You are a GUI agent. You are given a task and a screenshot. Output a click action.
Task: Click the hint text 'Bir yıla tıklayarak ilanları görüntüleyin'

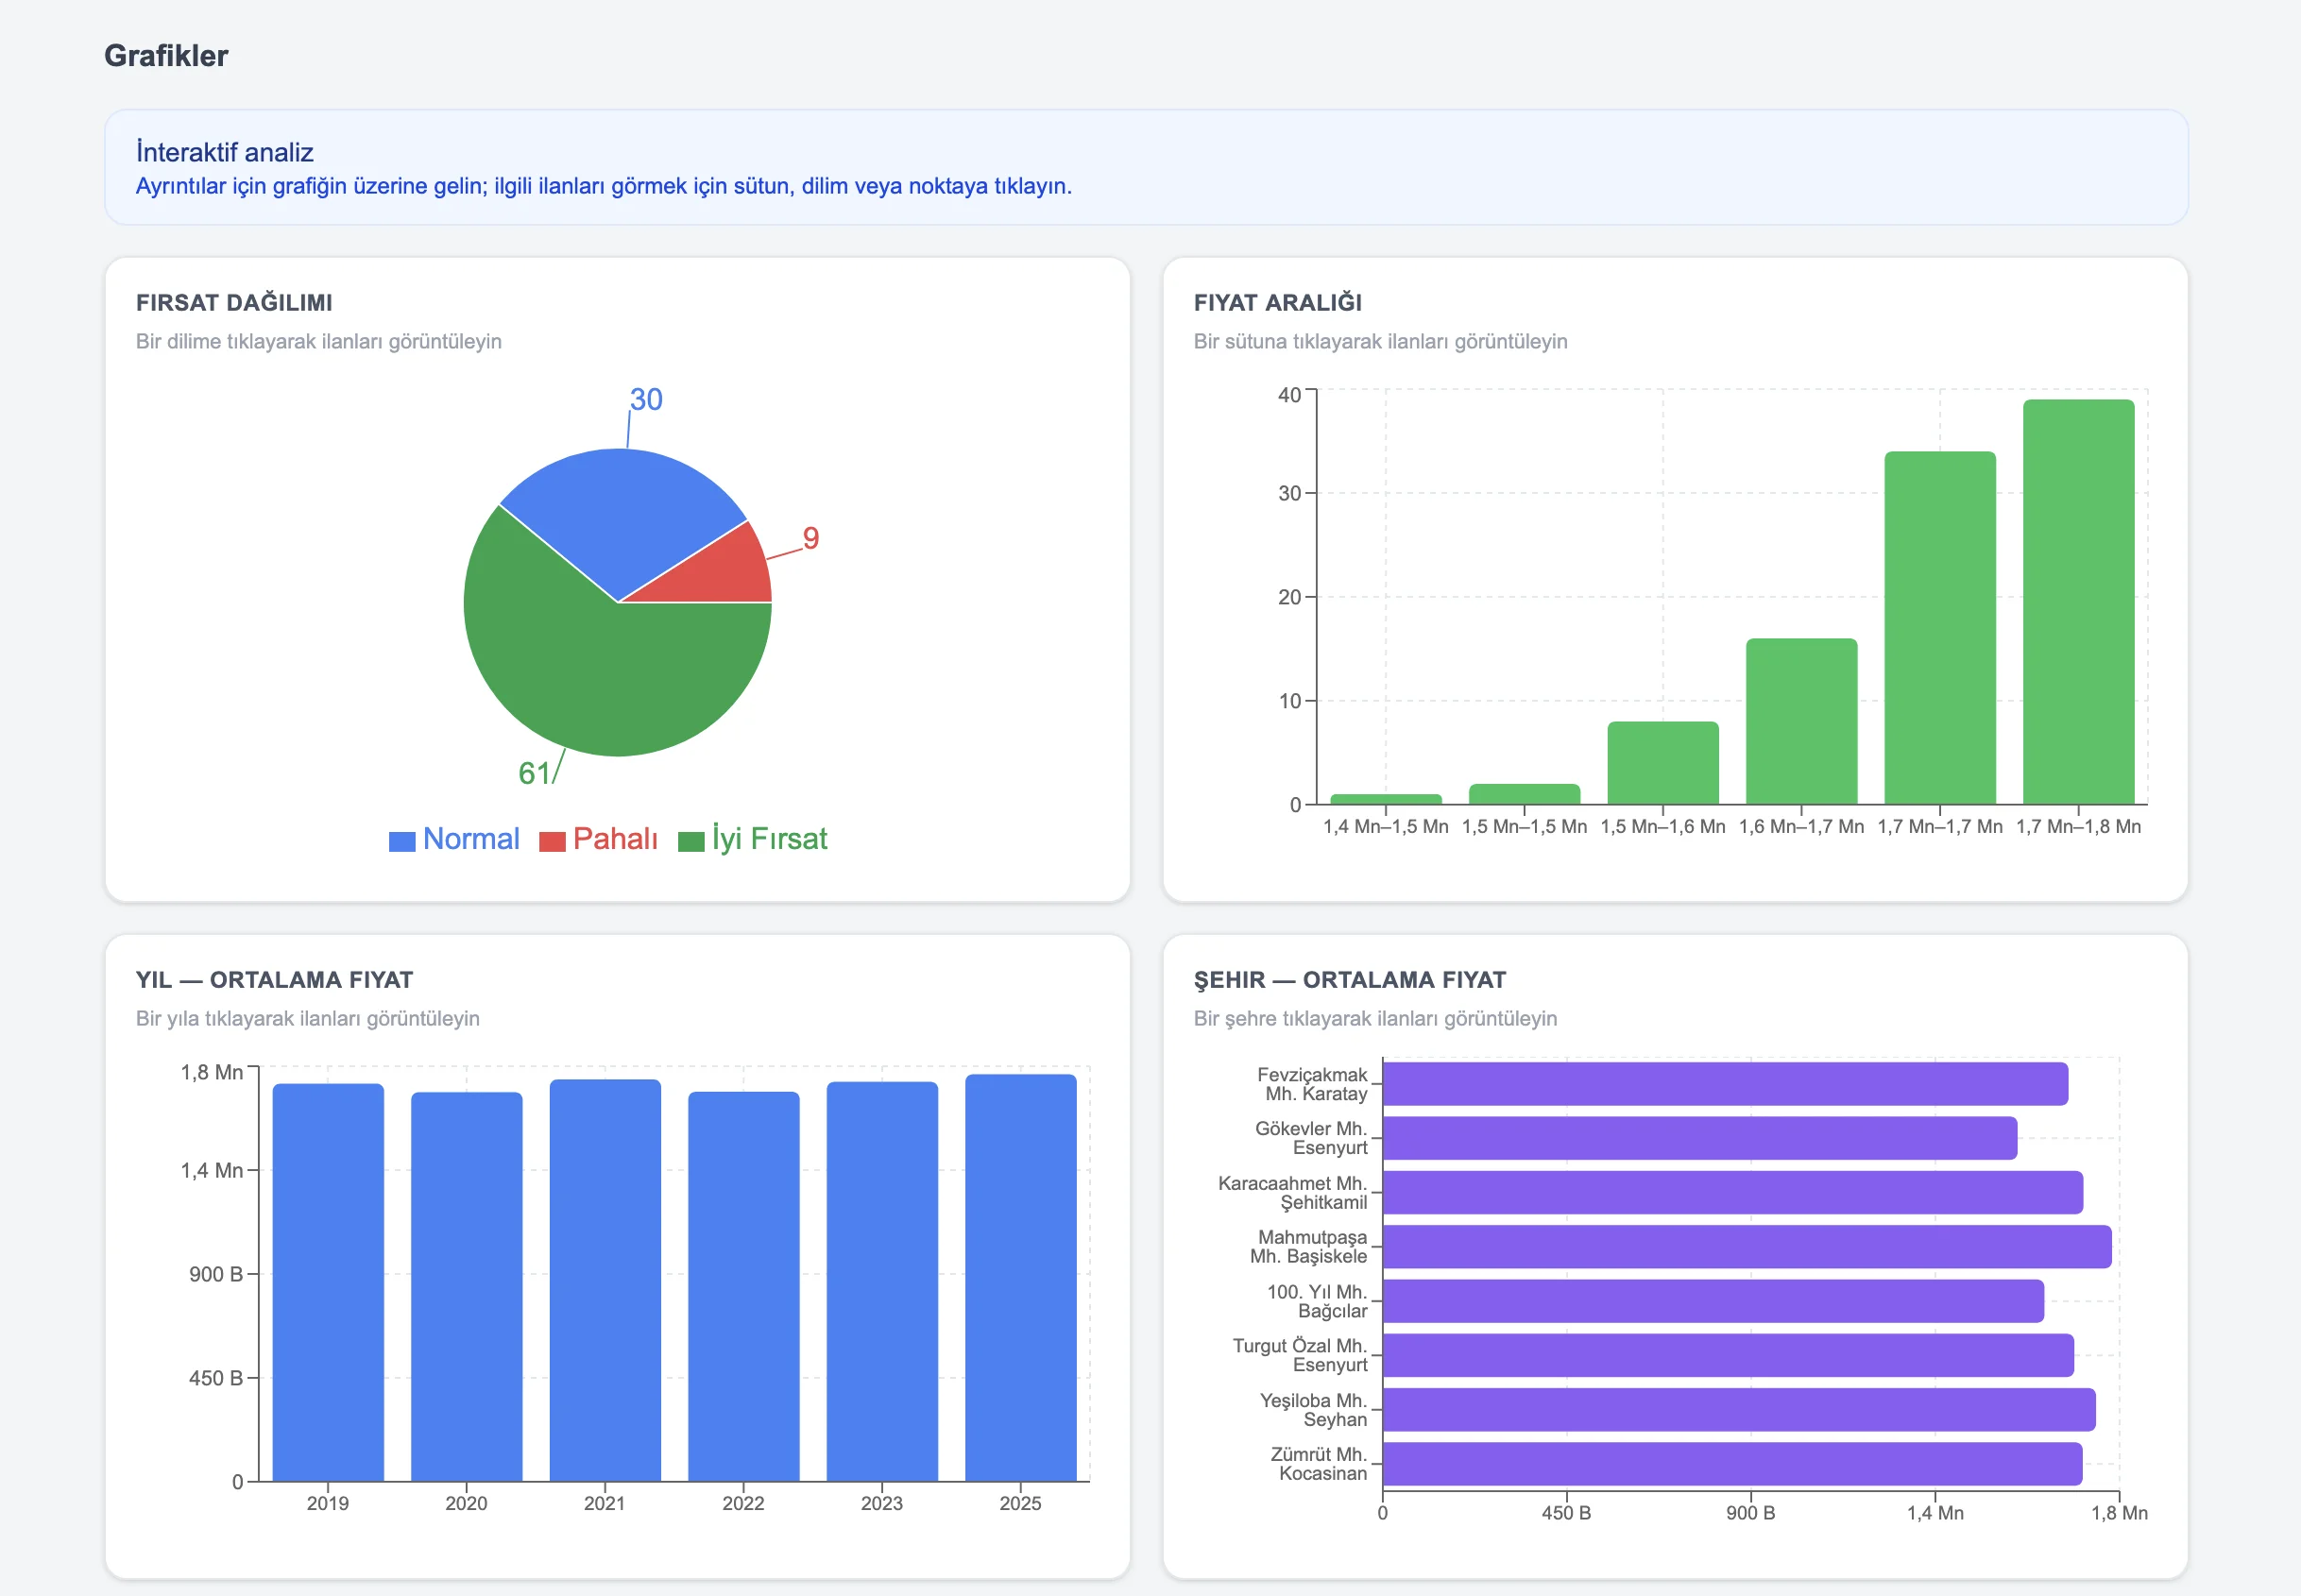click(308, 1019)
